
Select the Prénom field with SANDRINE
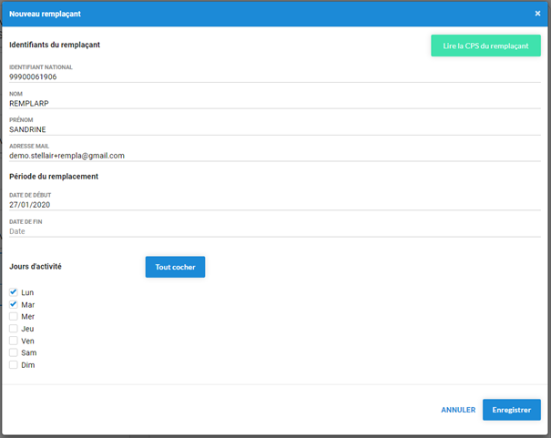tap(275, 129)
